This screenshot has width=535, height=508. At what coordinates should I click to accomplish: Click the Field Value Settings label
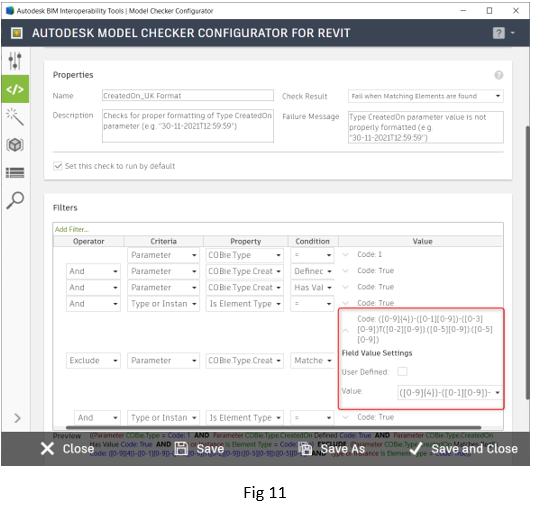click(377, 353)
